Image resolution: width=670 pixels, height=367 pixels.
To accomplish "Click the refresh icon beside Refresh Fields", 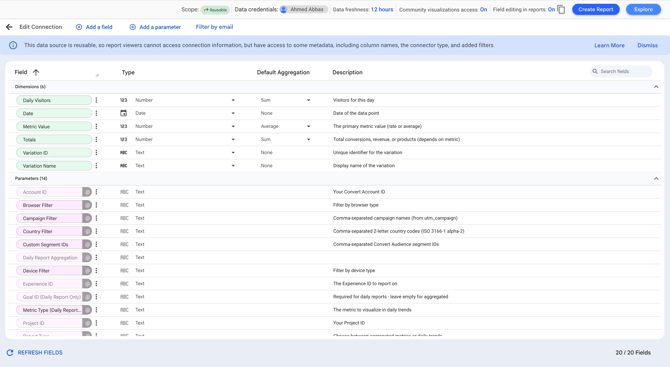I will tap(10, 352).
